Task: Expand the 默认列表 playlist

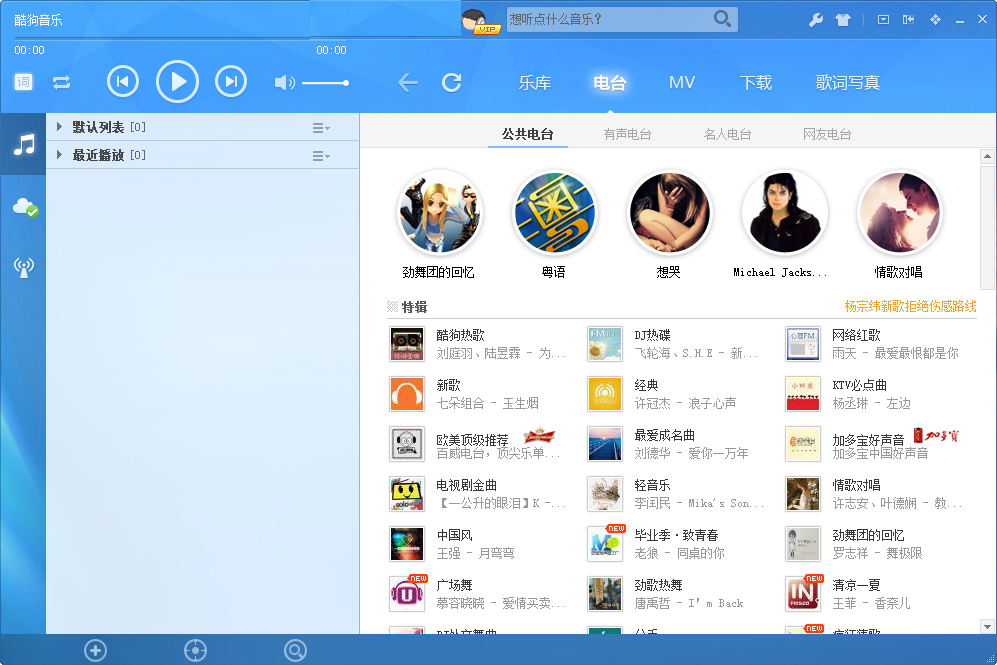Action: click(59, 127)
